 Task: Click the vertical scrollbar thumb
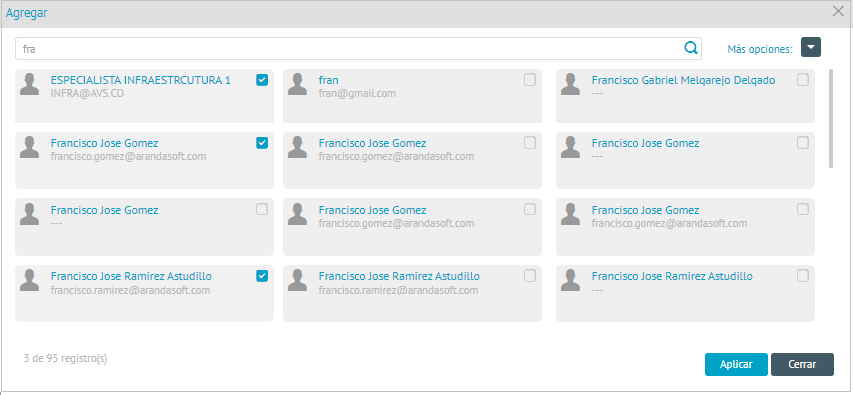[830, 118]
